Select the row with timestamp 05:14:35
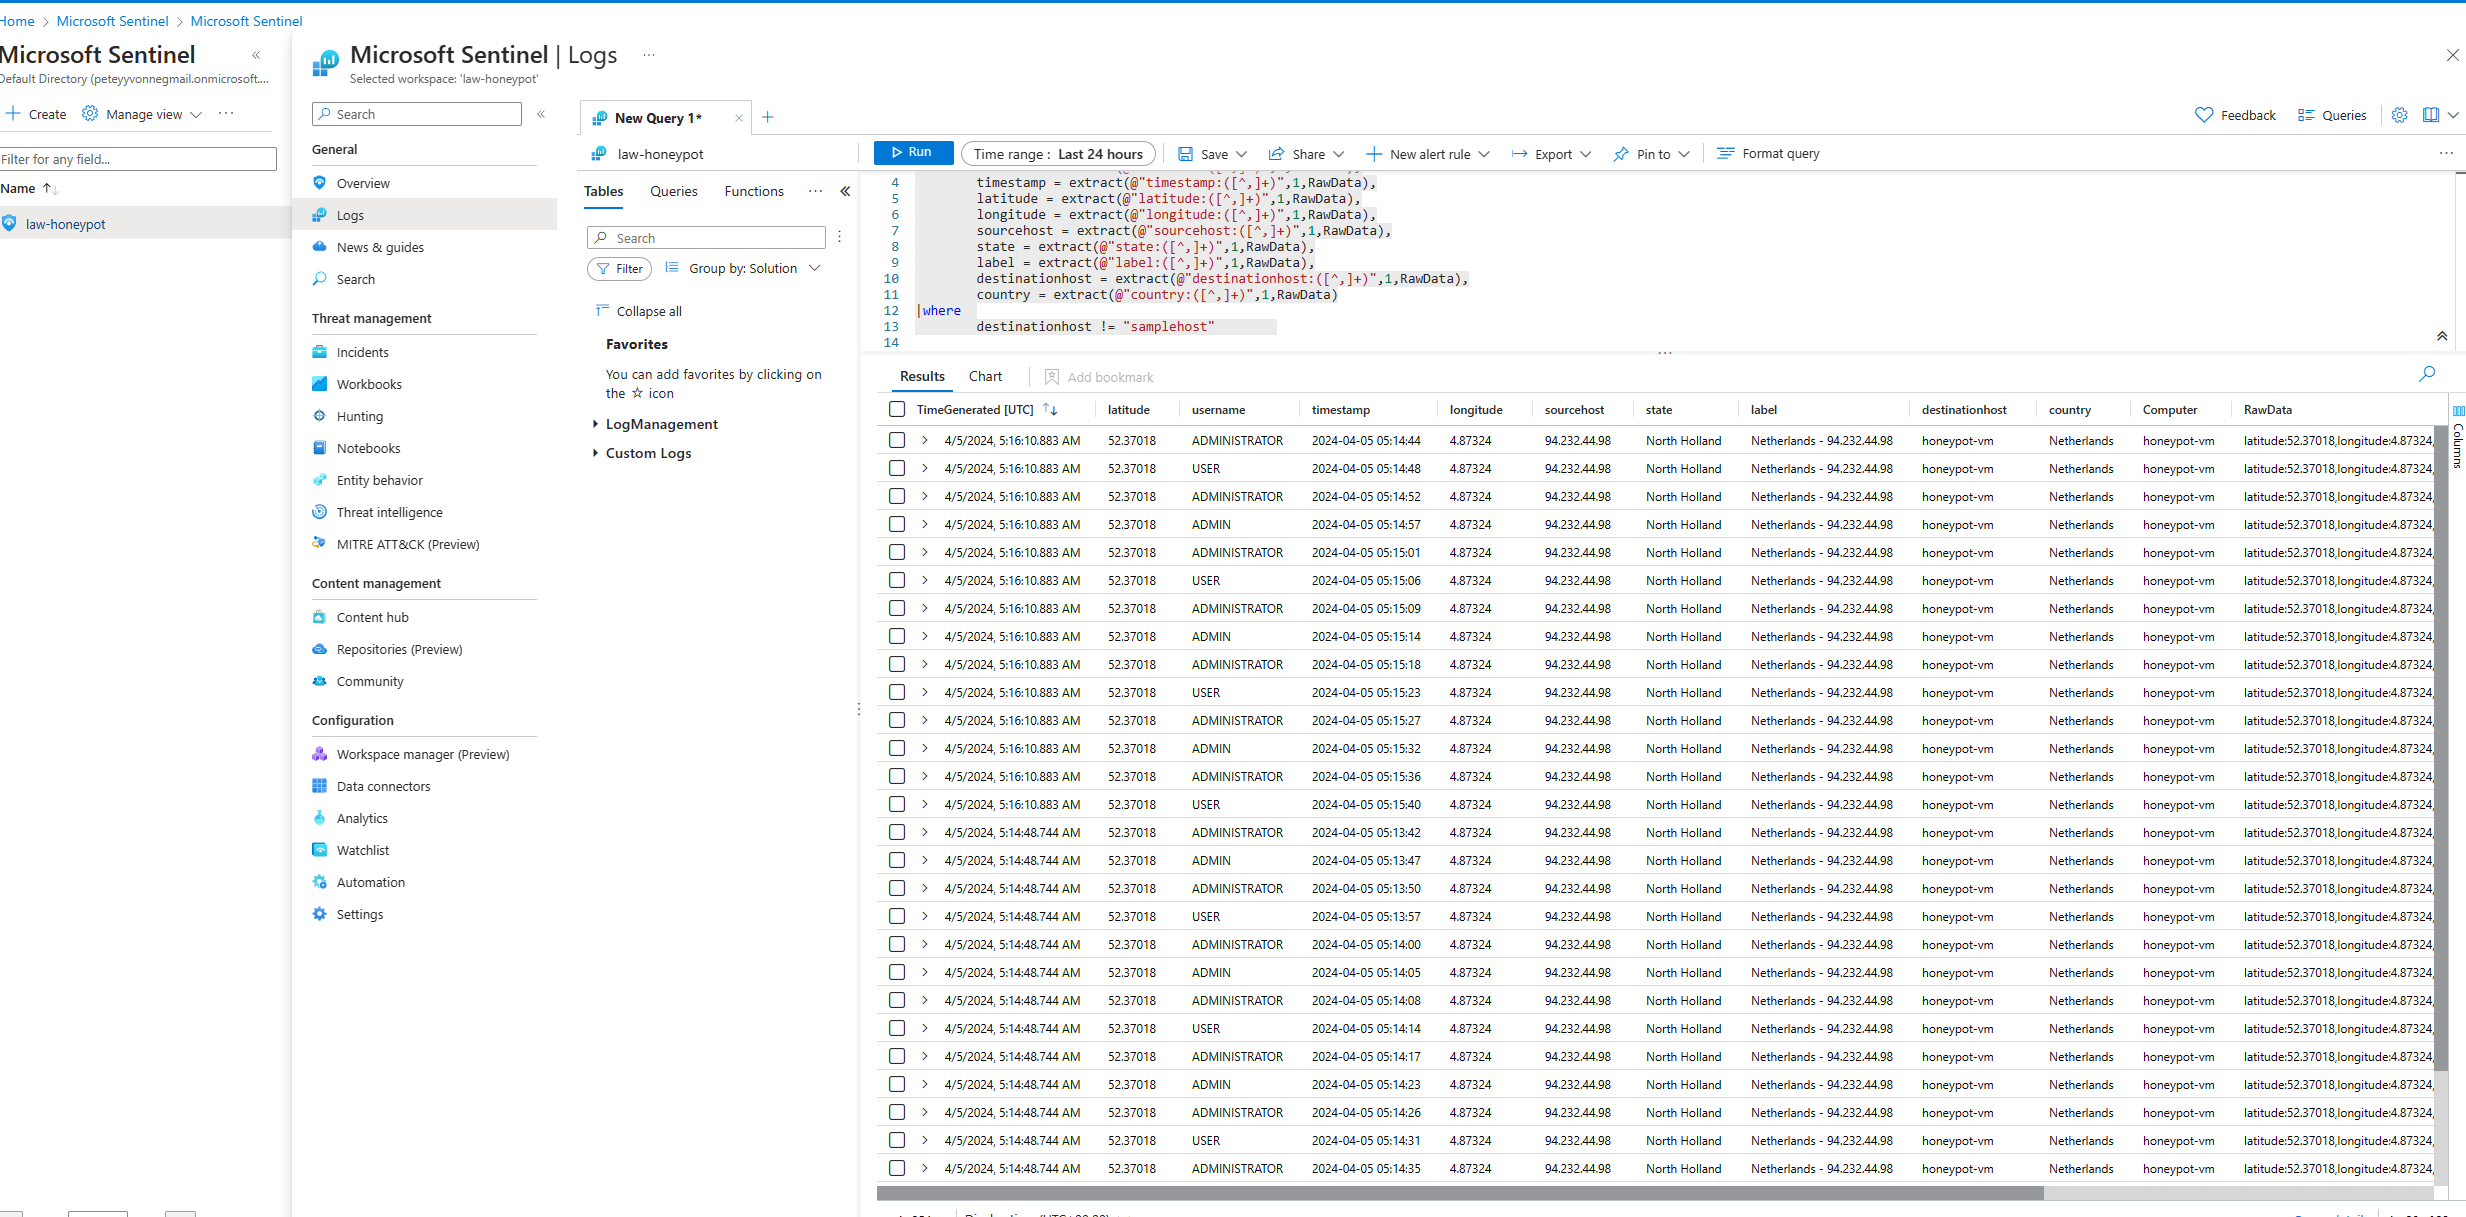The width and height of the screenshot is (2466, 1217). 897,1168
